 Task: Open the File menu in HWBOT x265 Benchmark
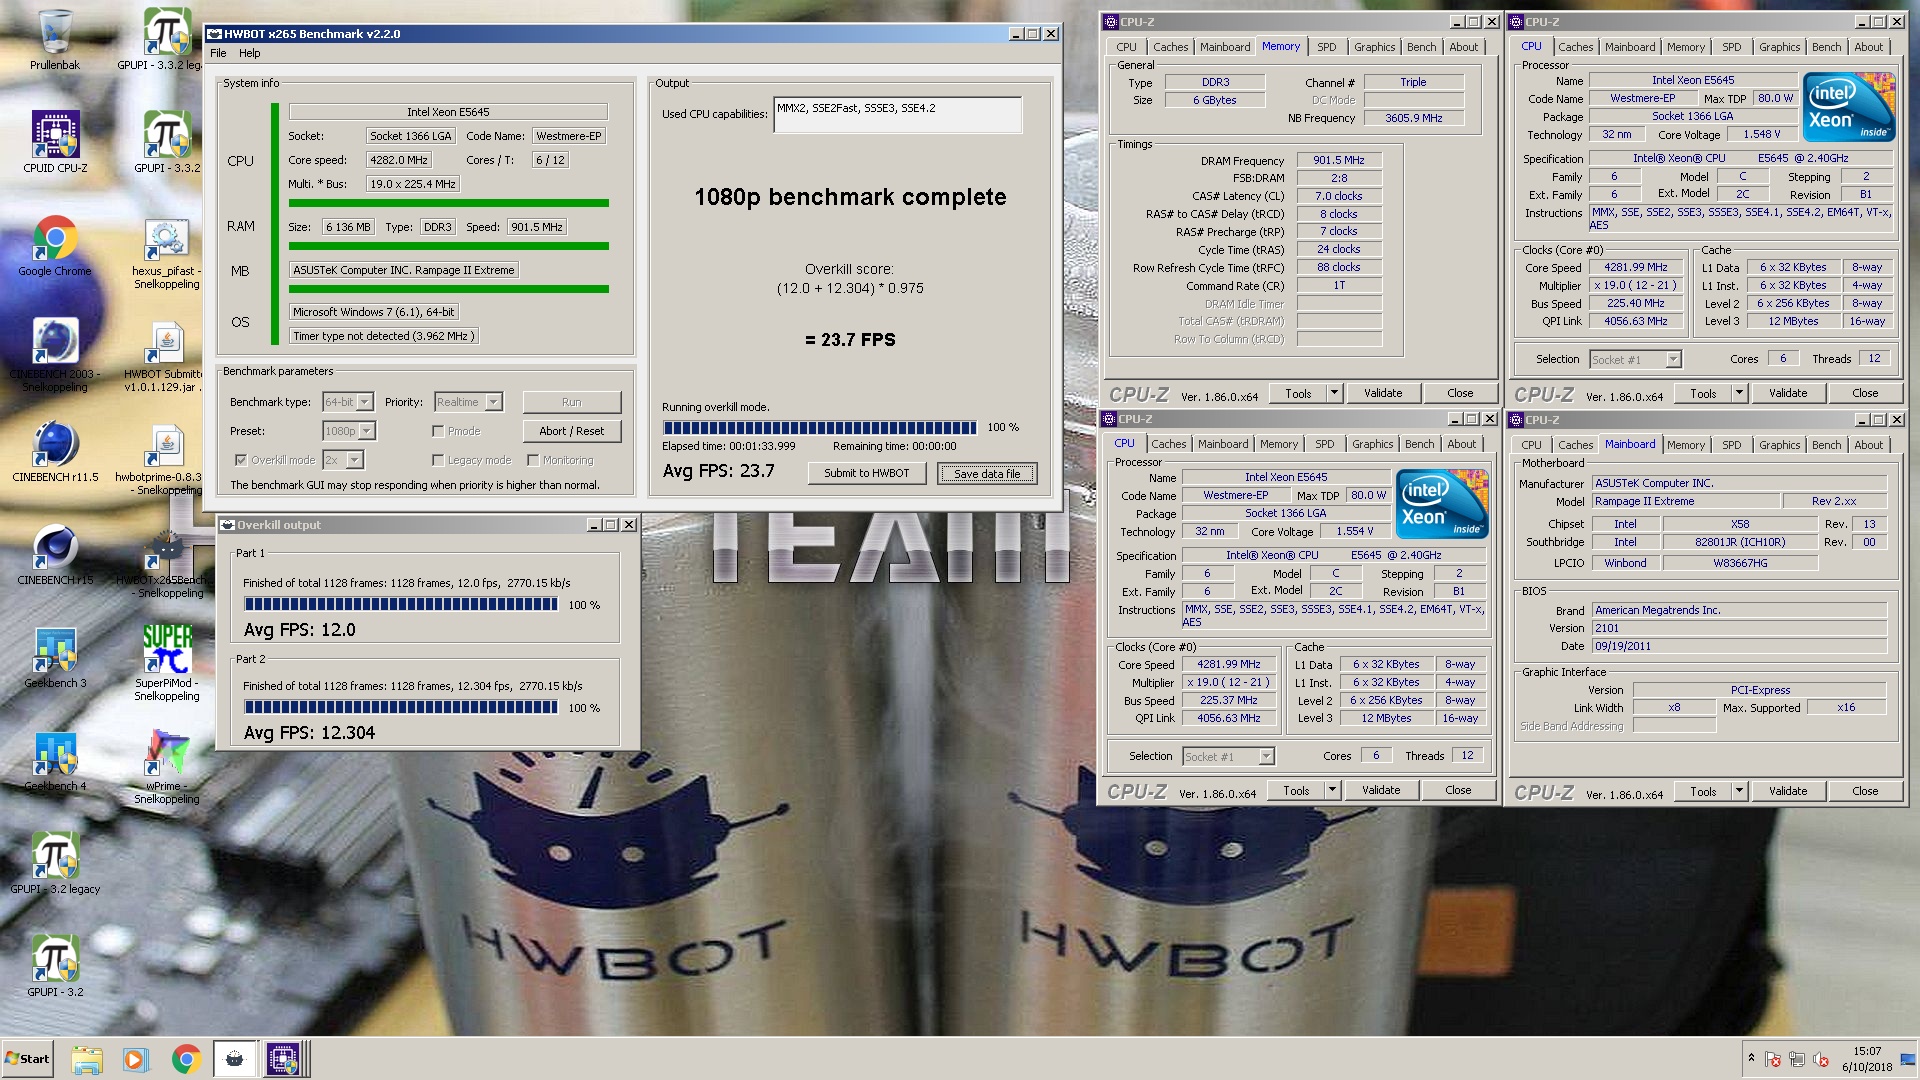tap(218, 53)
